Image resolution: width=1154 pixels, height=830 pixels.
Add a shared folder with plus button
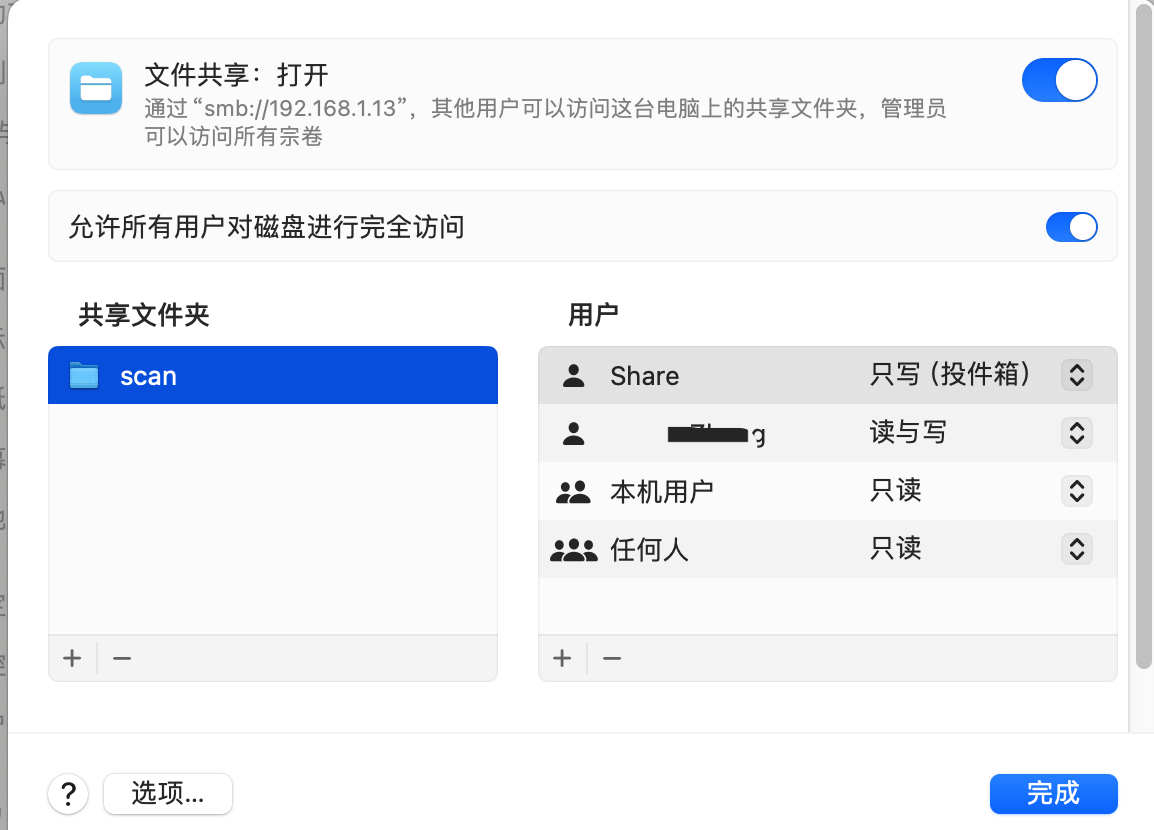(x=72, y=658)
